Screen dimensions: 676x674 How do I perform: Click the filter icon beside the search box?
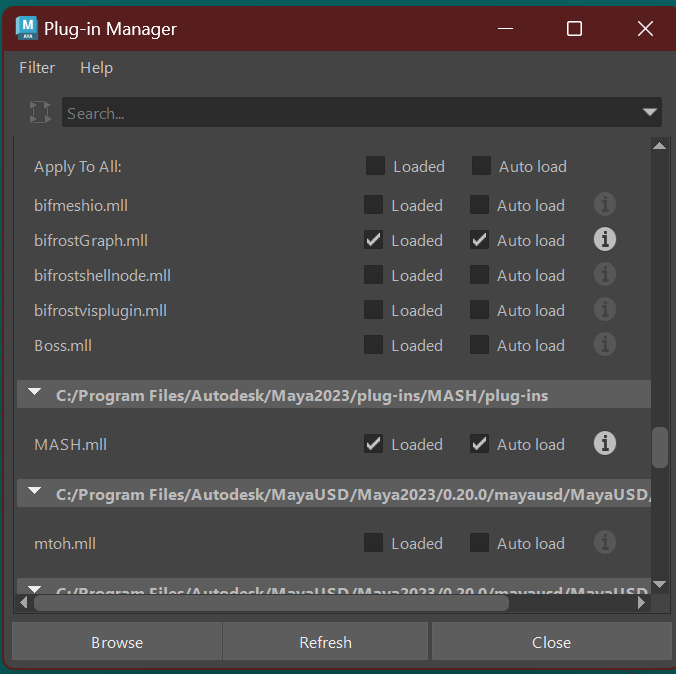click(40, 112)
